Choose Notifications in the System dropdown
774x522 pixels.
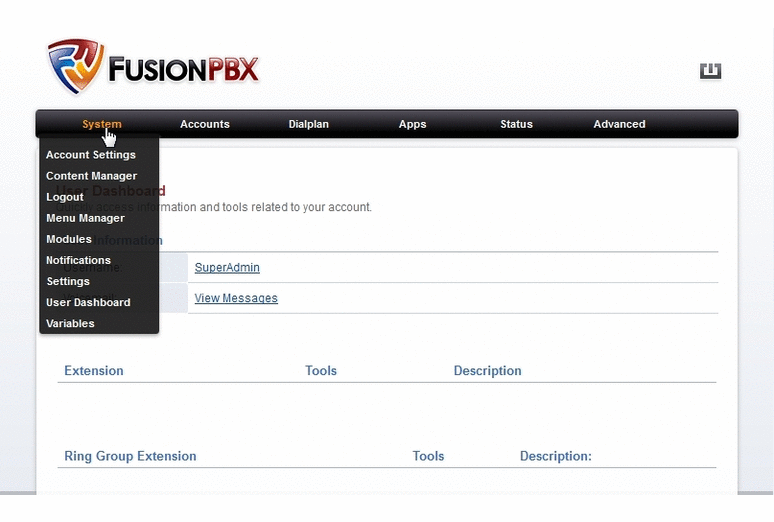click(78, 260)
